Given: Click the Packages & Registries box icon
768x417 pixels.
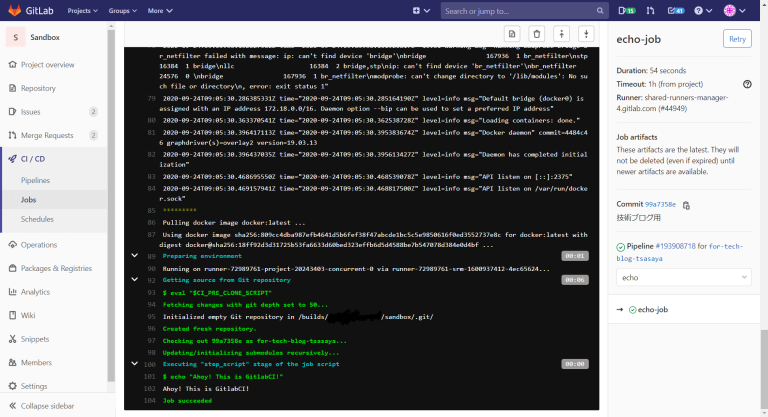Looking at the screenshot, I should (13, 268).
